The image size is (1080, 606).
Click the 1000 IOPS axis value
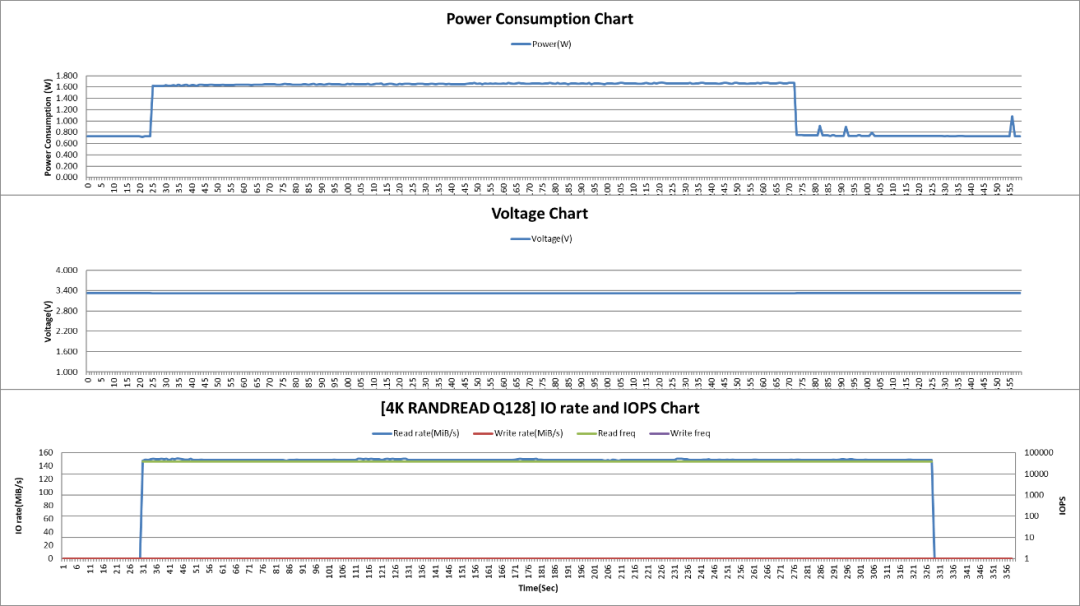[x=1034, y=495]
